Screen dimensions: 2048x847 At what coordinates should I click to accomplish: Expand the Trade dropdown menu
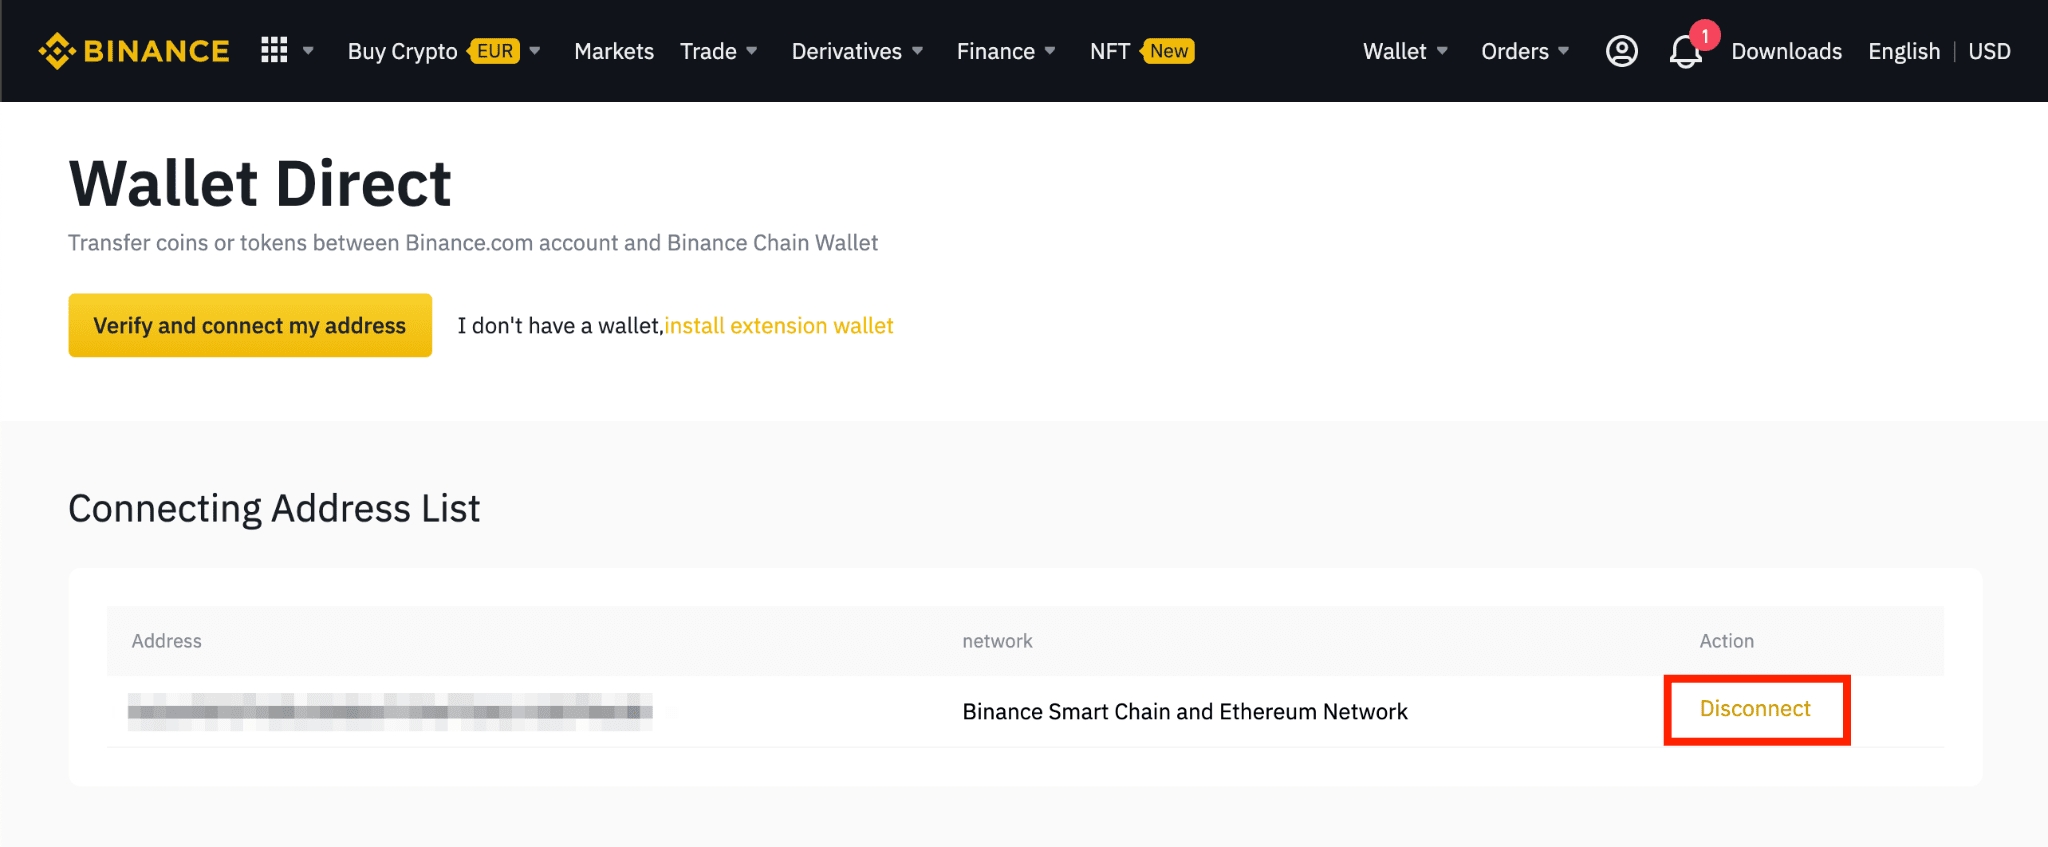[718, 51]
